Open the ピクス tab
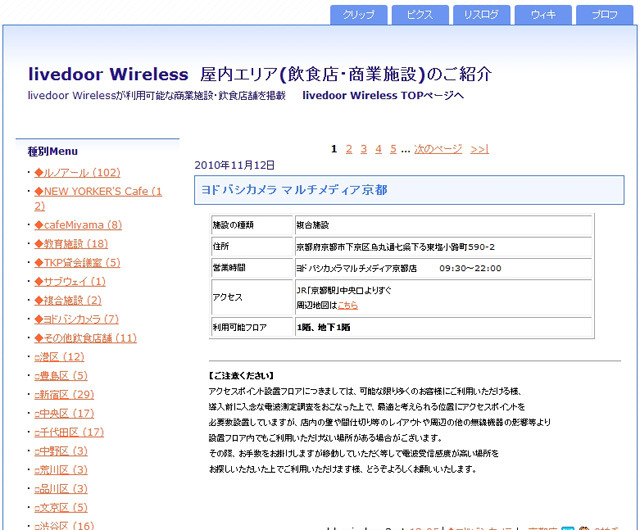Screen dimensions: 640x530 [420, 15]
